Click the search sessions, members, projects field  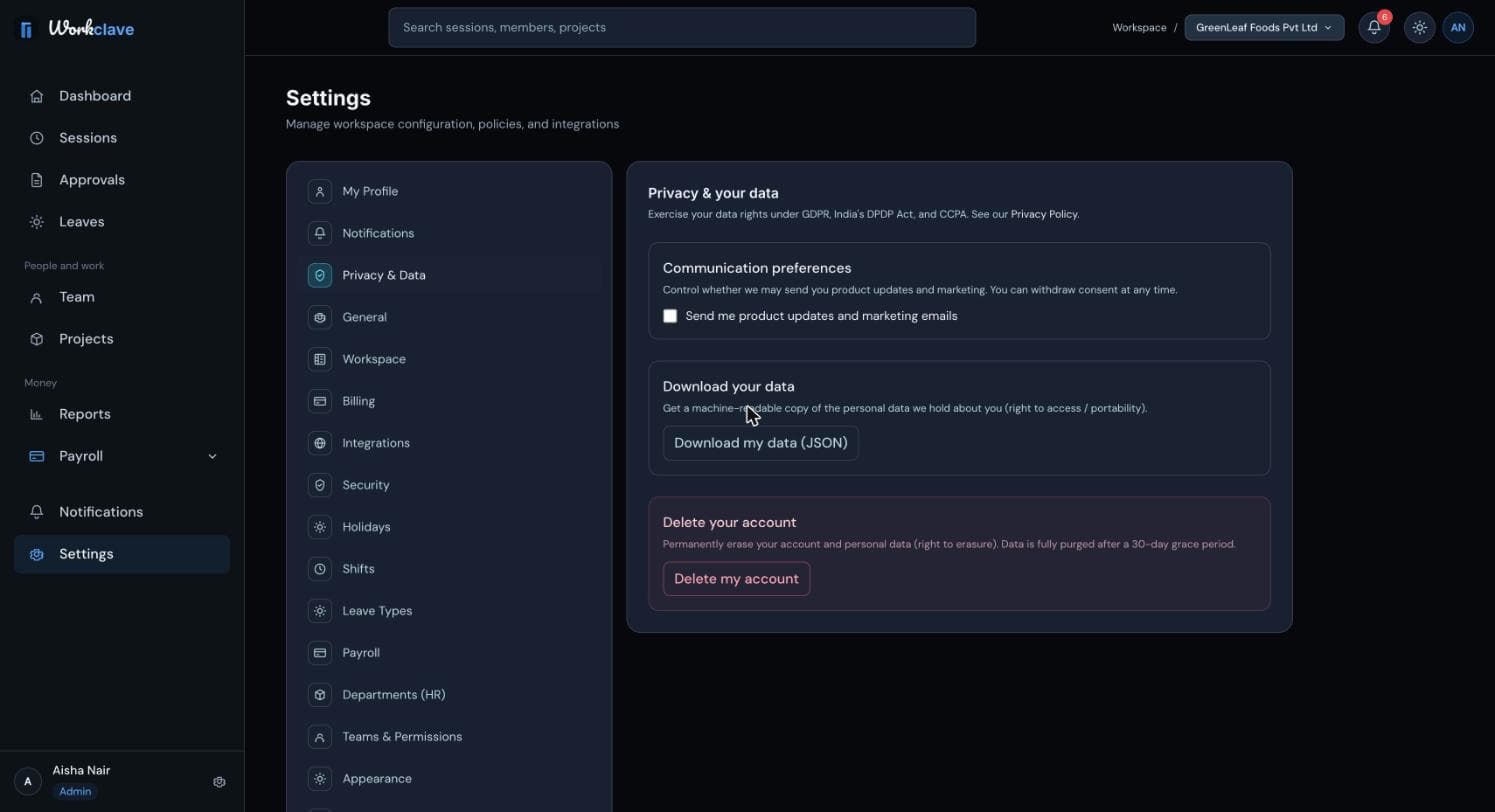[682, 28]
